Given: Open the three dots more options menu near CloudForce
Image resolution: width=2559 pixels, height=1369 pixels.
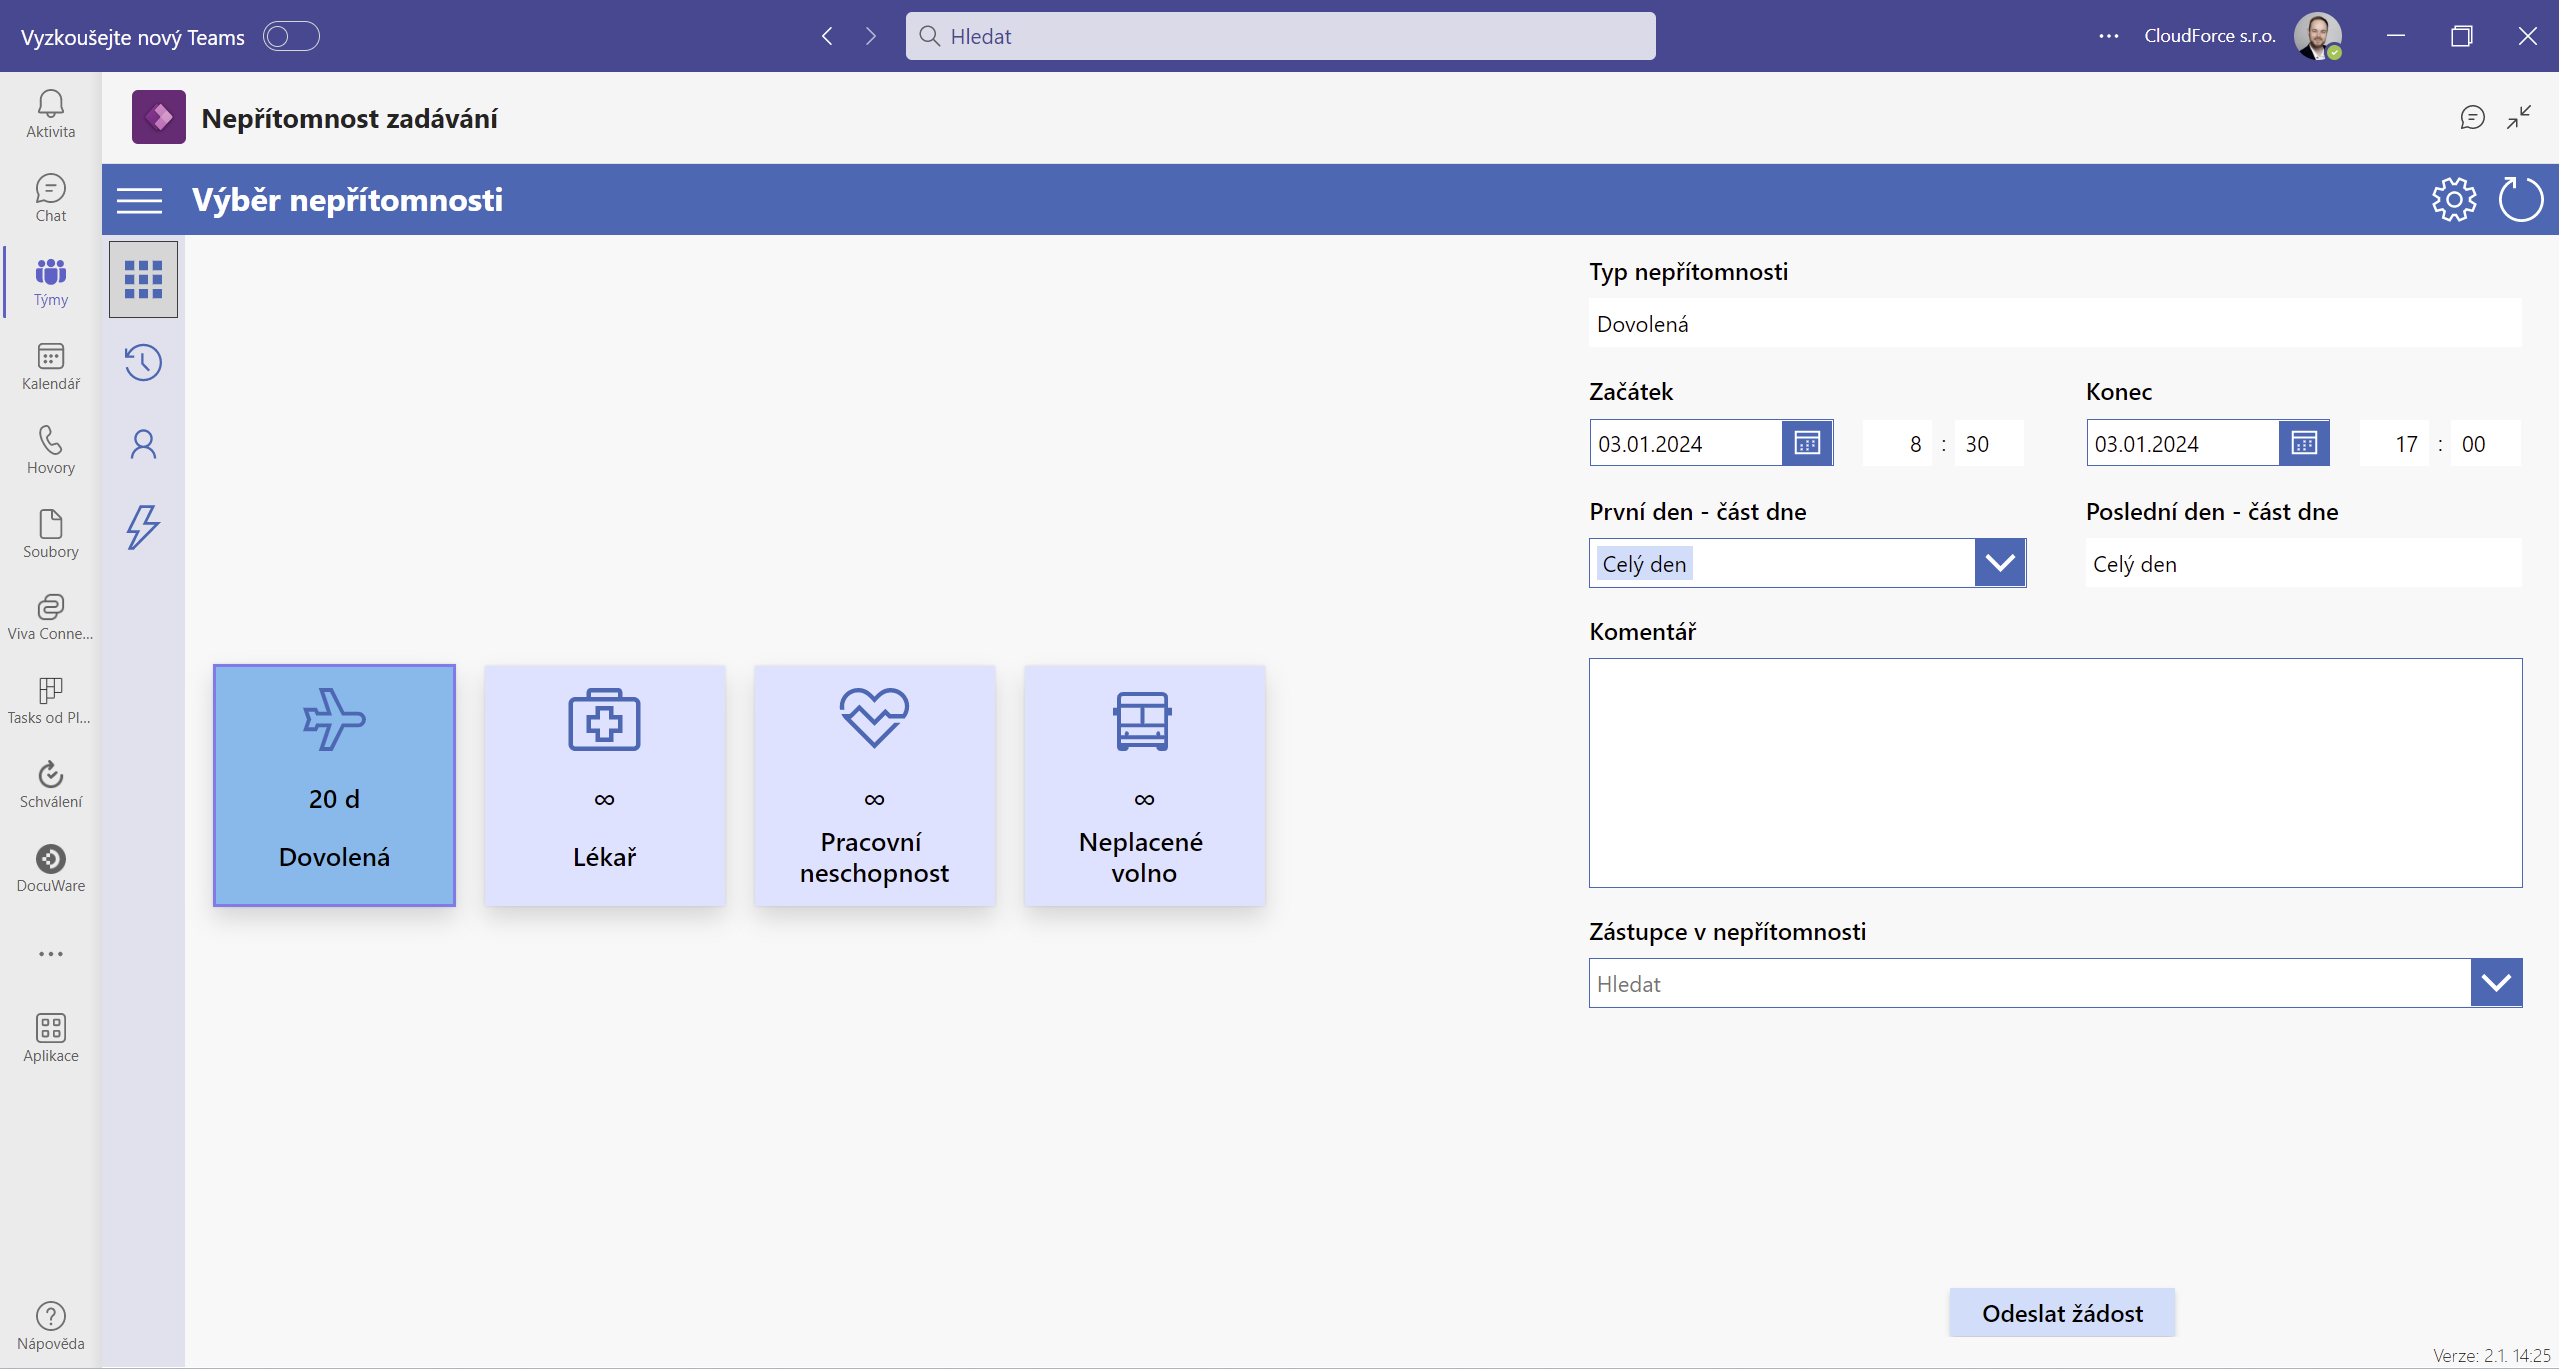Looking at the screenshot, I should 2109,36.
